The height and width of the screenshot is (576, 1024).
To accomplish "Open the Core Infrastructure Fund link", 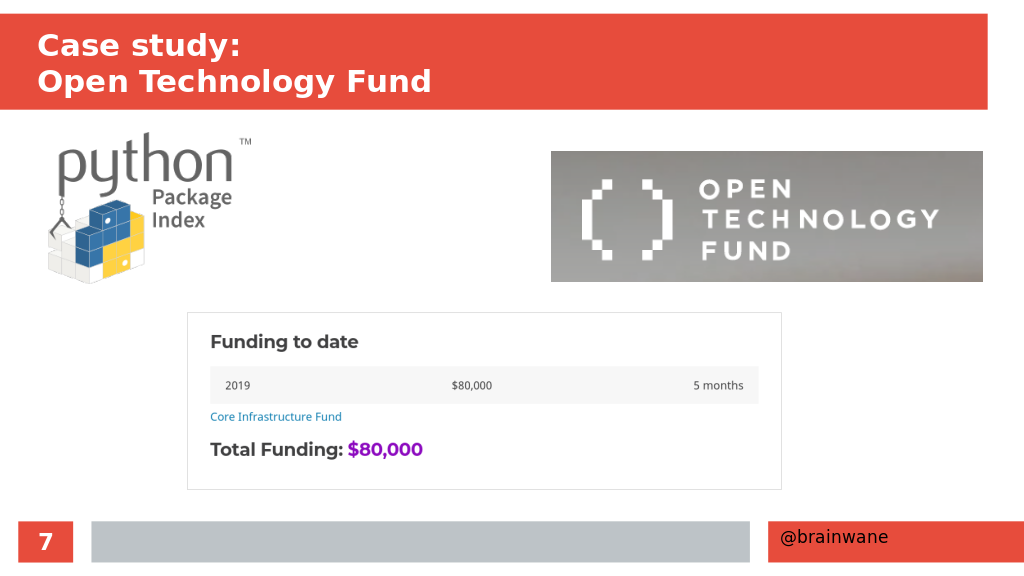I will (276, 417).
